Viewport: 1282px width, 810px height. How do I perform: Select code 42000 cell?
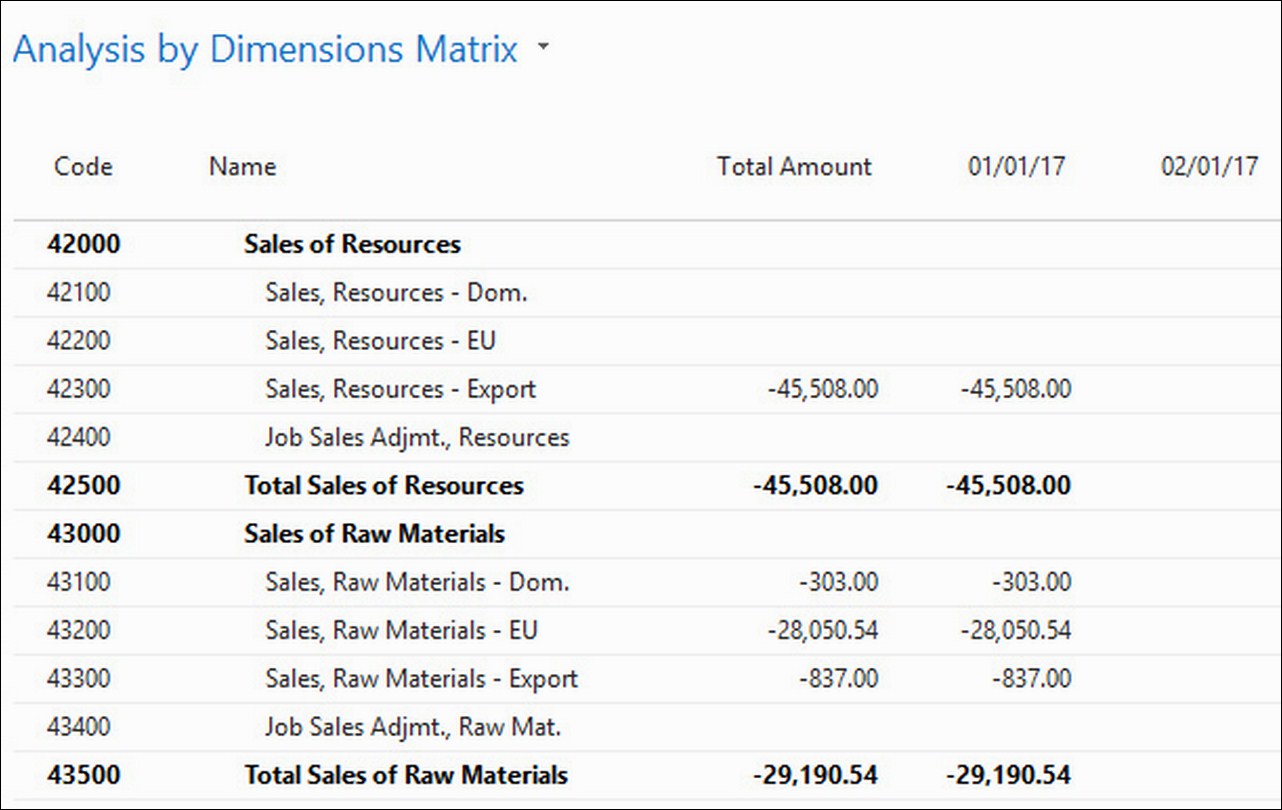[x=83, y=244]
